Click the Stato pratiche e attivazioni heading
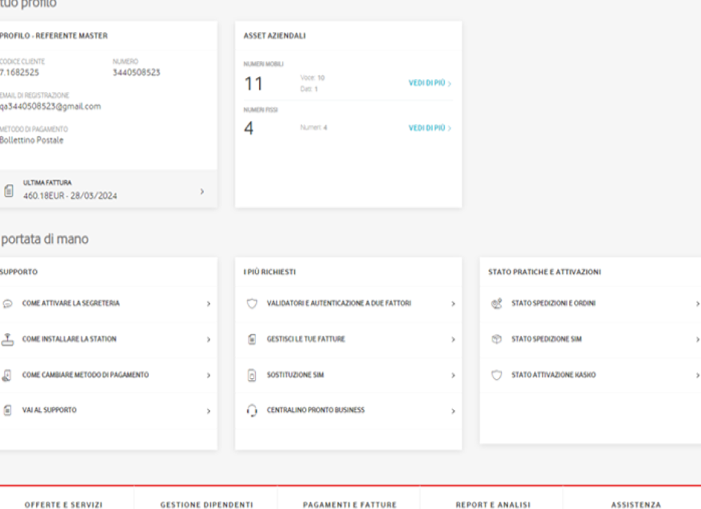 (x=545, y=272)
